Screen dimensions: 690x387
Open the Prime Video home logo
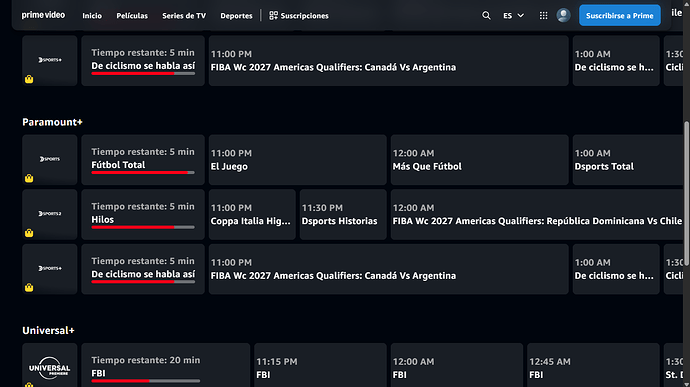(x=43, y=15)
